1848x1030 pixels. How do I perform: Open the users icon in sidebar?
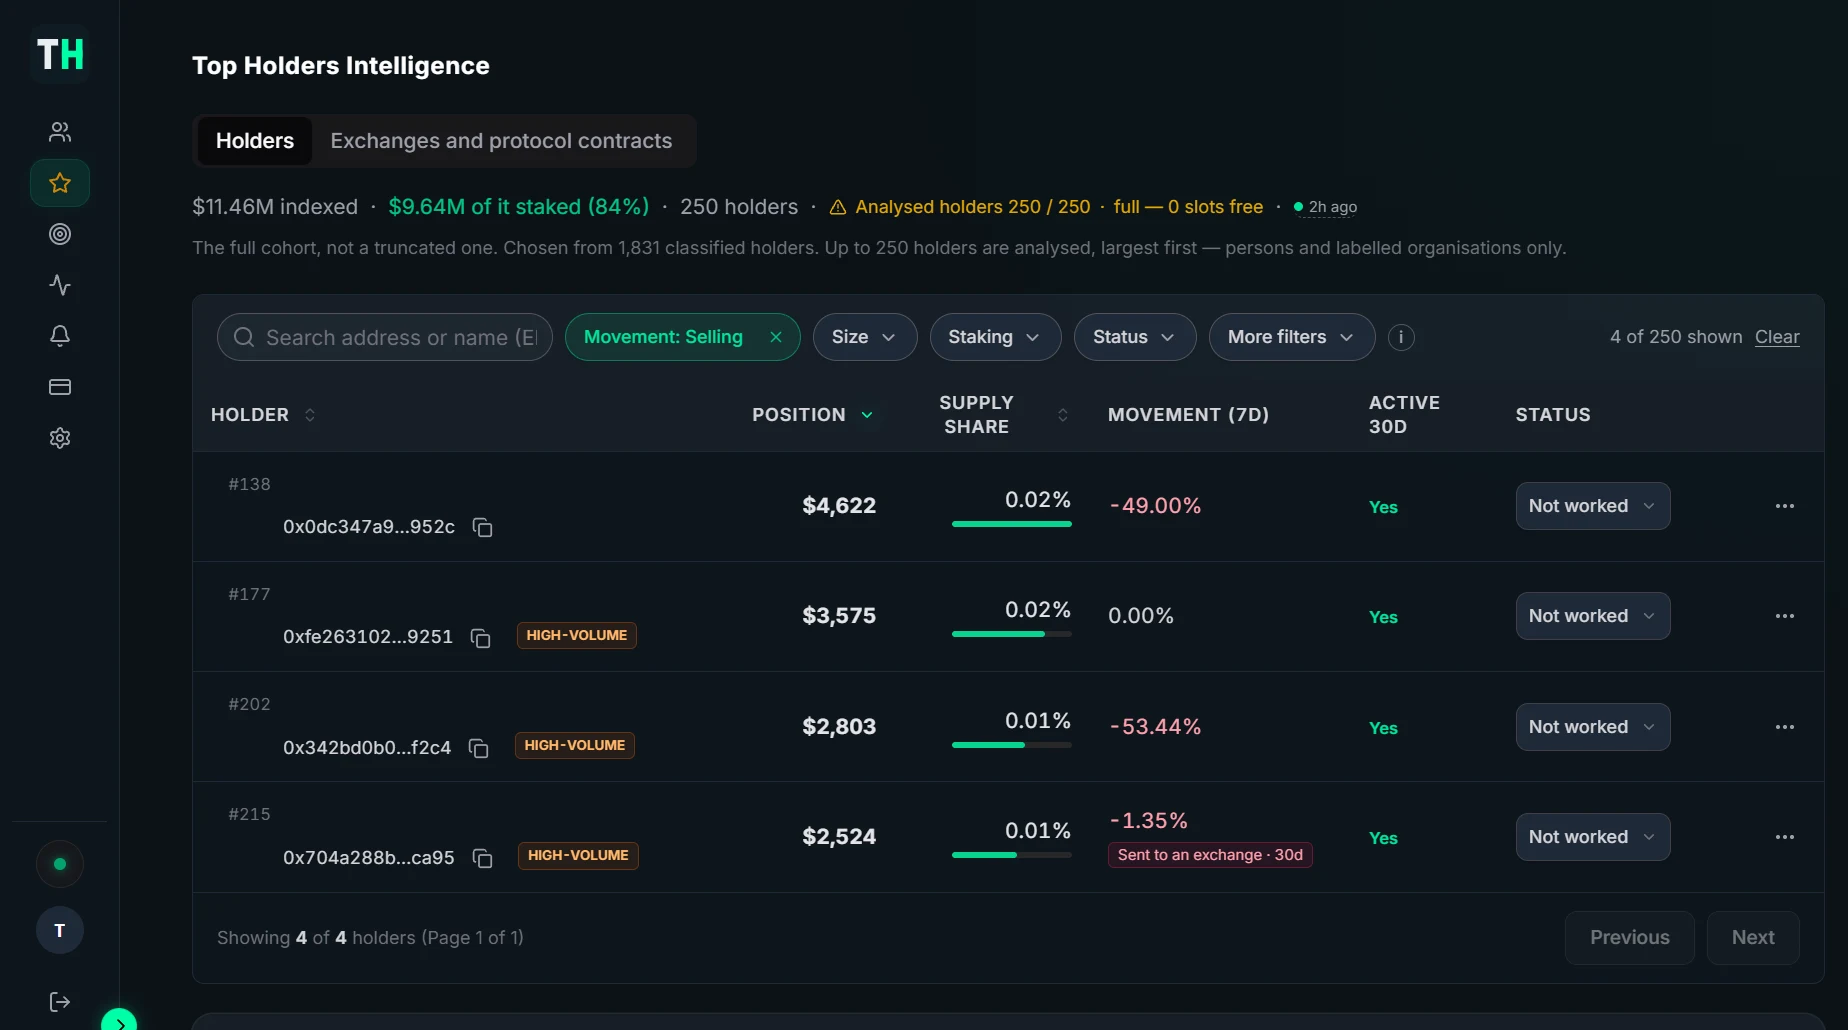click(x=60, y=132)
